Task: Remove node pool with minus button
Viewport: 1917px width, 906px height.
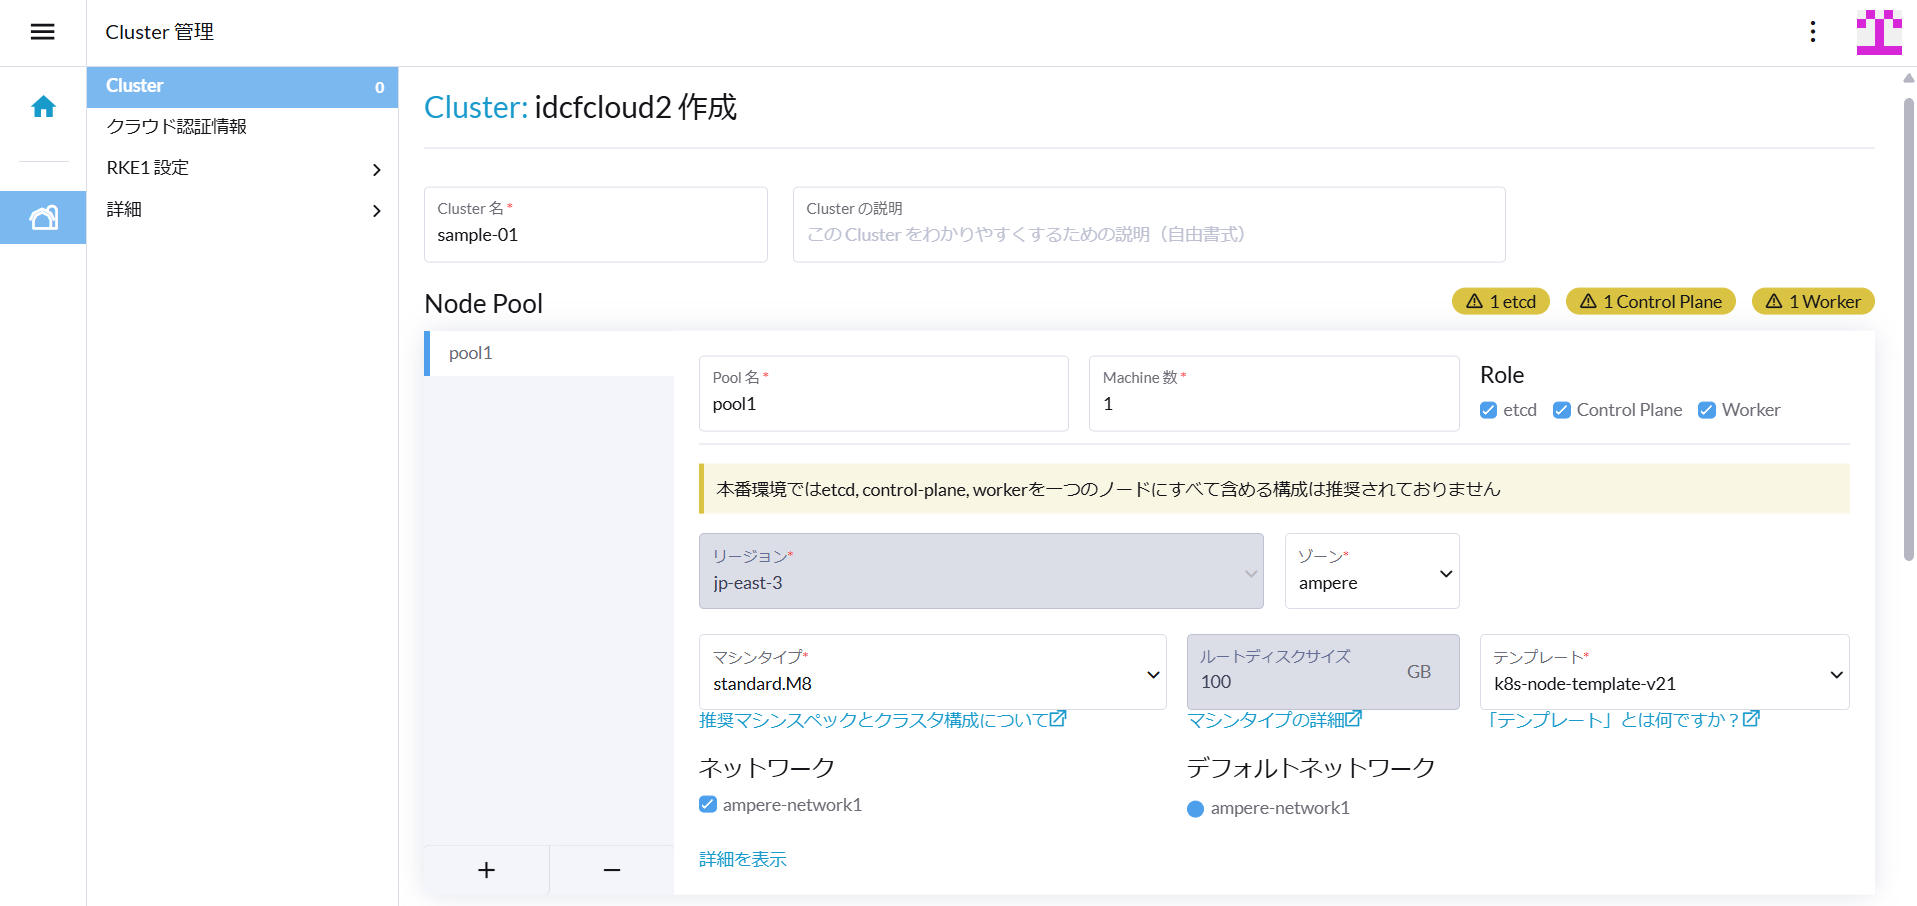Action: (612, 870)
